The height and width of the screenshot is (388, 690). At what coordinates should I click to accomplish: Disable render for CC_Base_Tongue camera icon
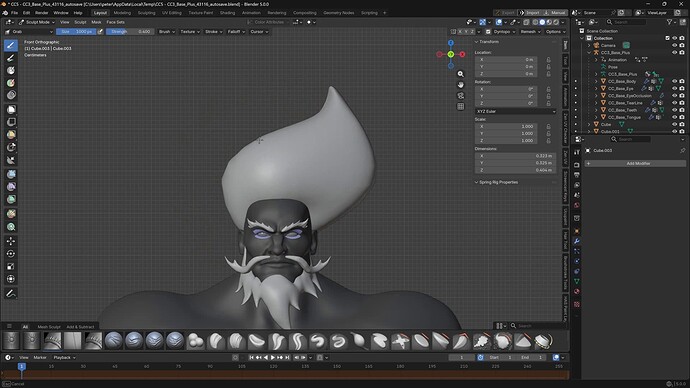tap(682, 117)
